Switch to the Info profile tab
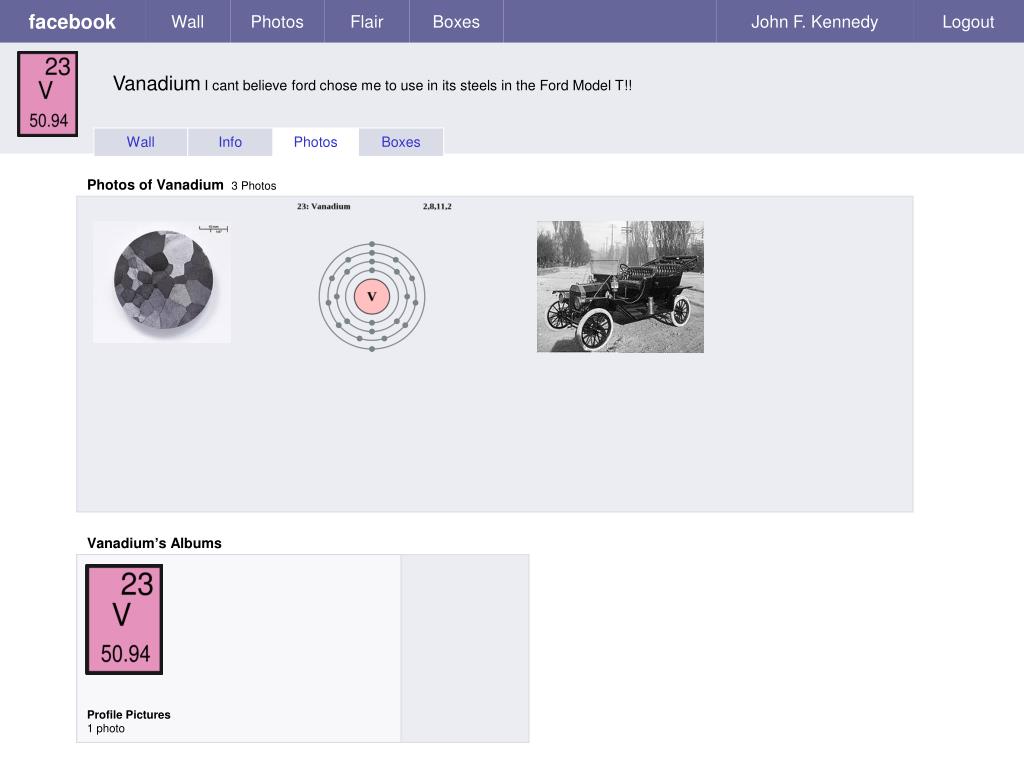 [x=230, y=142]
